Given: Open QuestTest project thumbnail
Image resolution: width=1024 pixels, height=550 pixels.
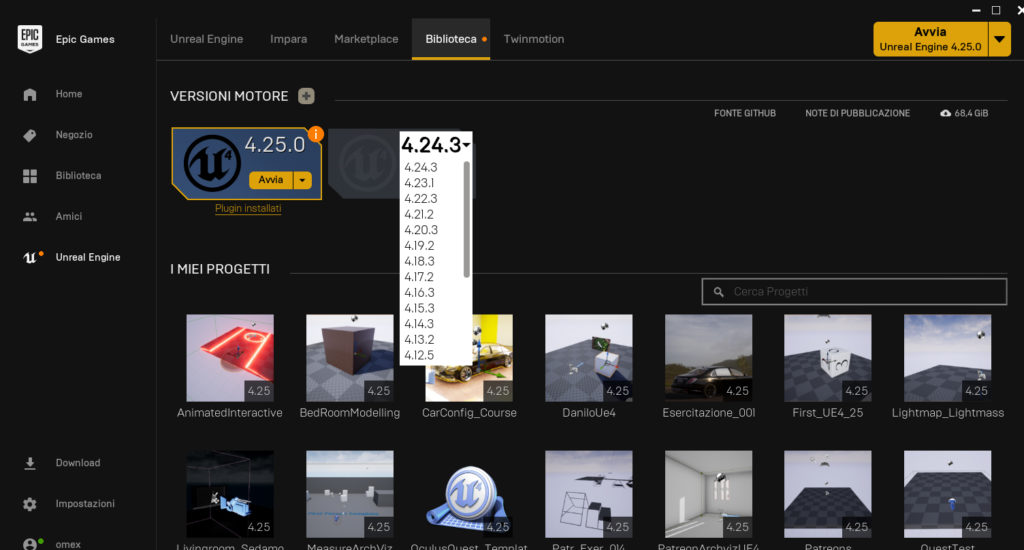Looking at the screenshot, I should 948,494.
